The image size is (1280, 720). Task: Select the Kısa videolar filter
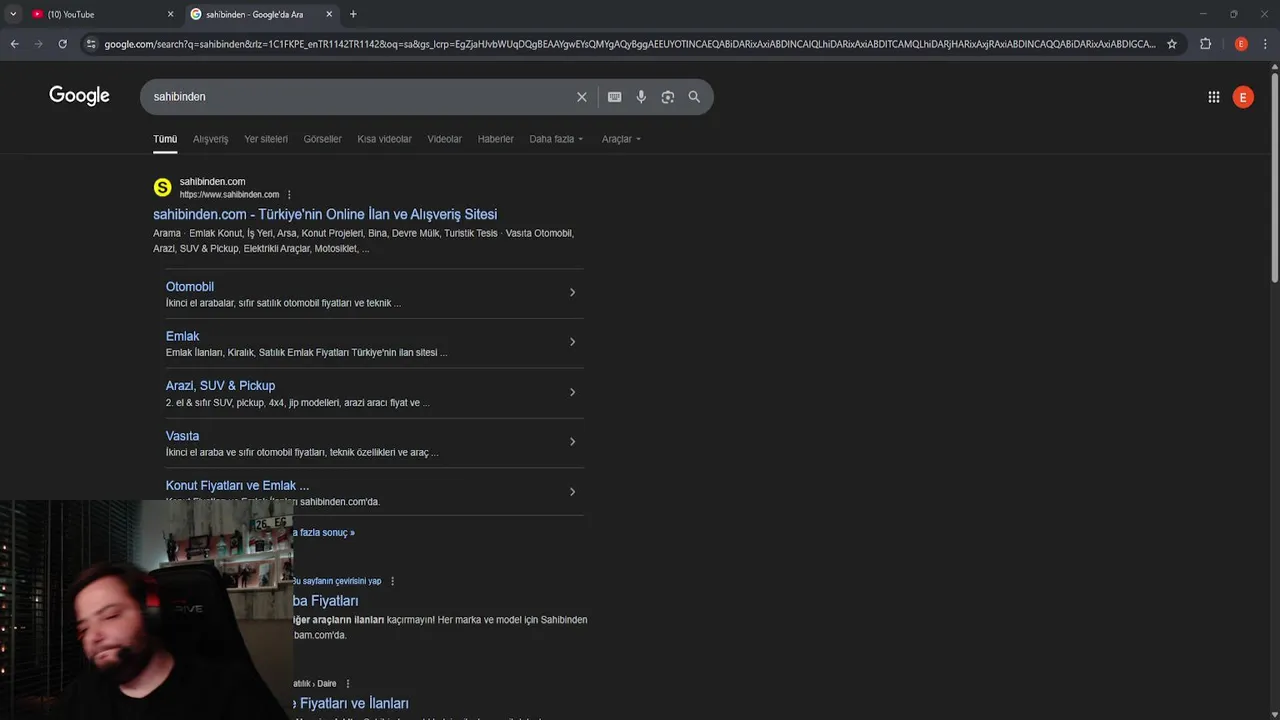pyautogui.click(x=384, y=139)
